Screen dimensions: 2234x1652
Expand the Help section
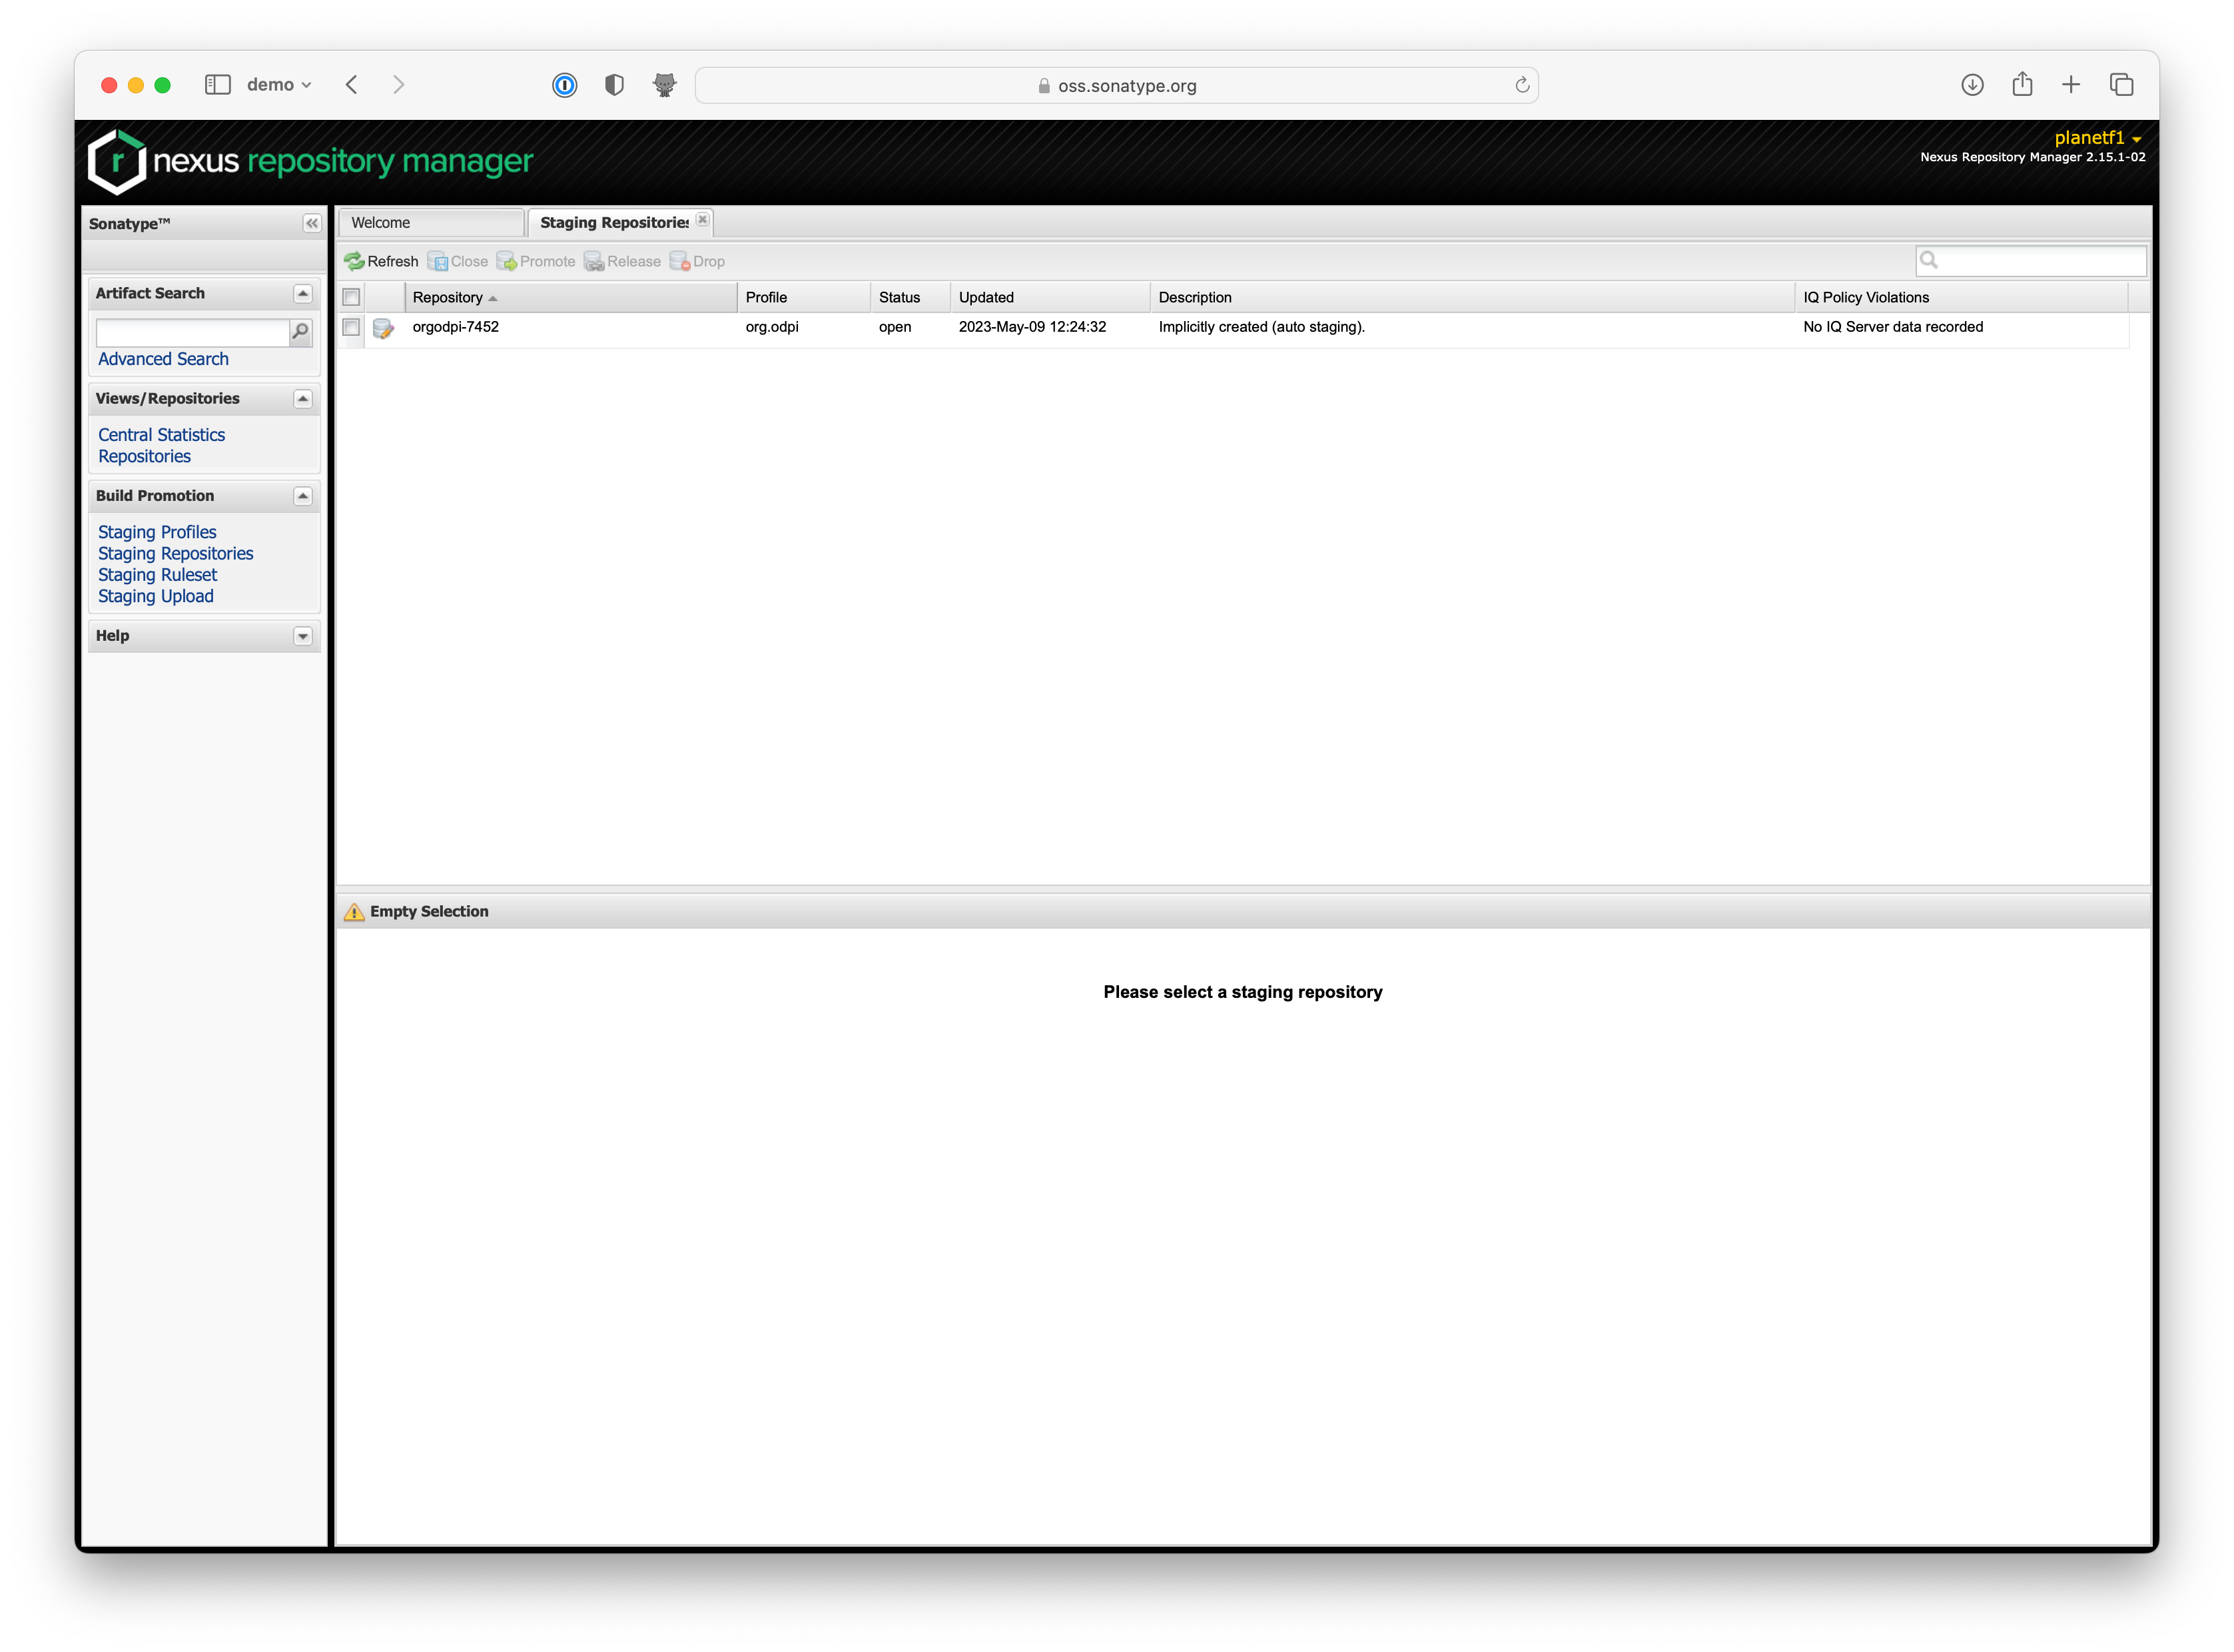point(302,636)
